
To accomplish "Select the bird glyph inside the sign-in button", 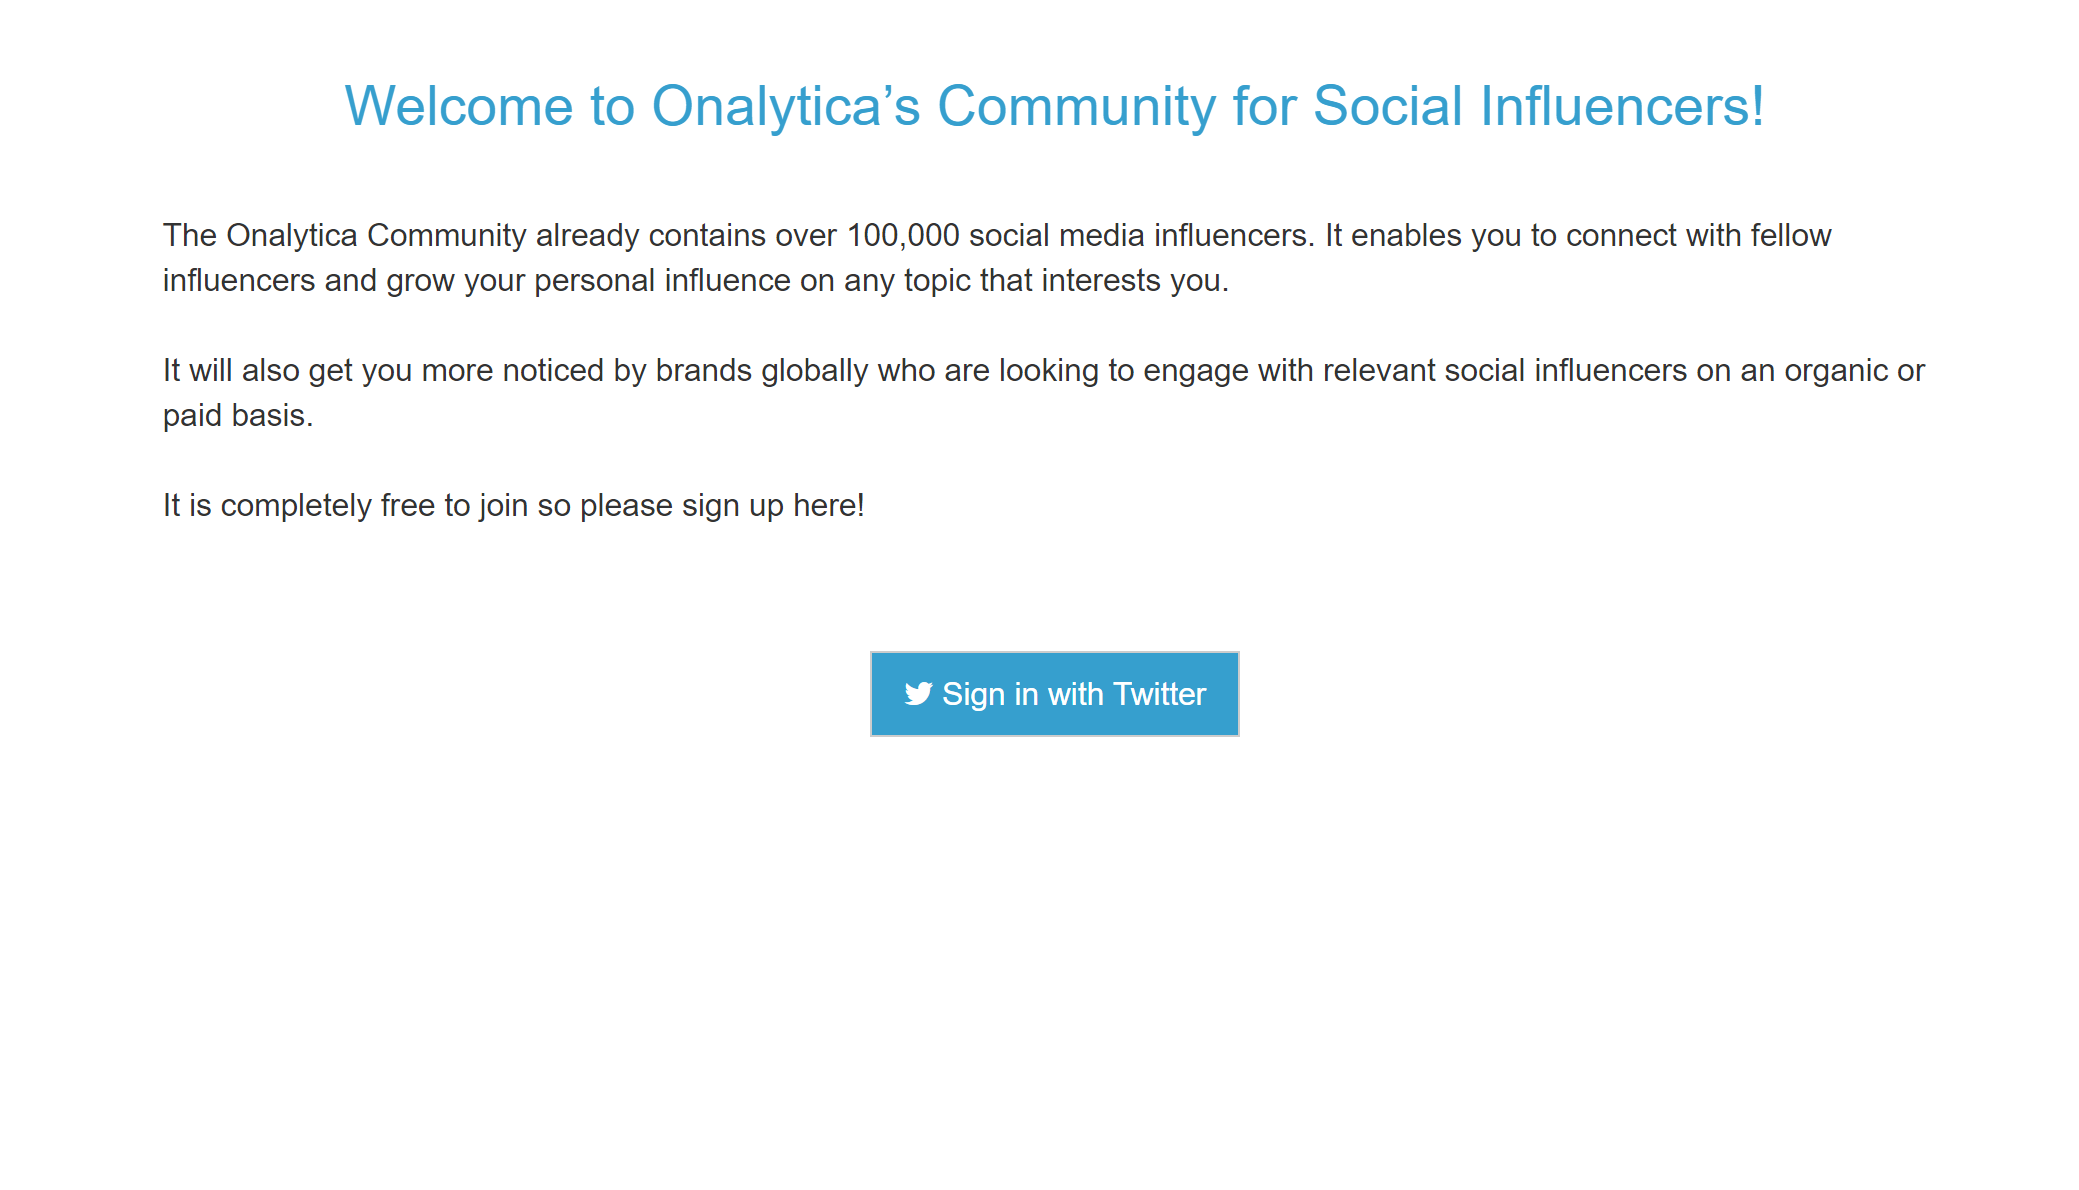I will [917, 693].
